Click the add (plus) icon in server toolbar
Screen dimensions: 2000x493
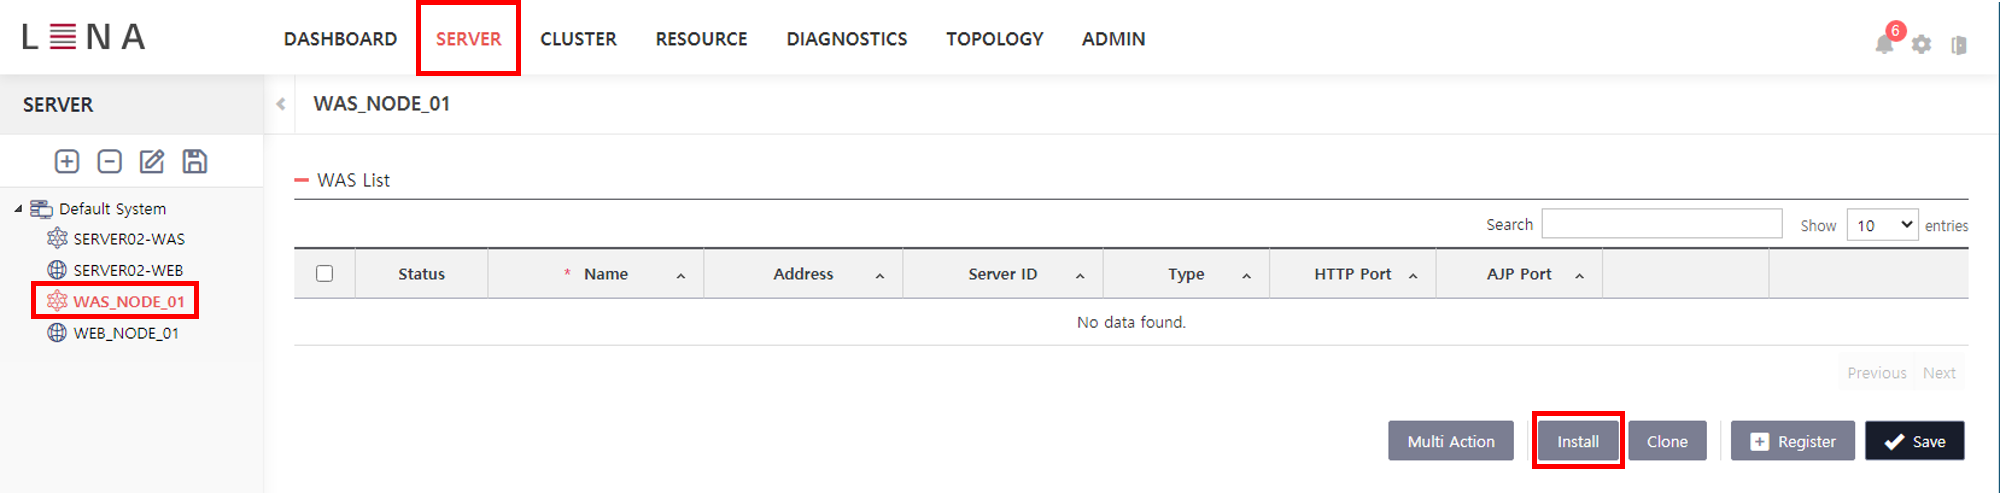pos(67,162)
